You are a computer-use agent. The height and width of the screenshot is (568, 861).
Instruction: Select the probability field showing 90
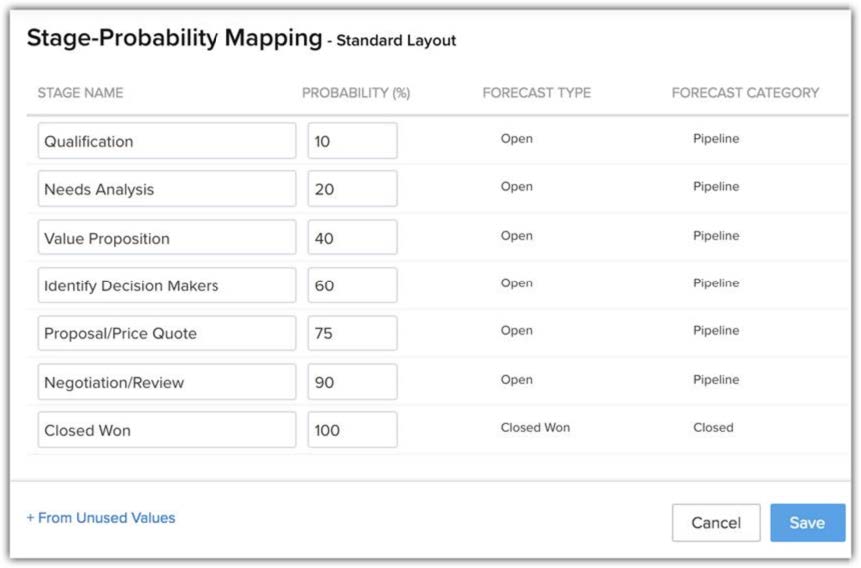(x=352, y=382)
